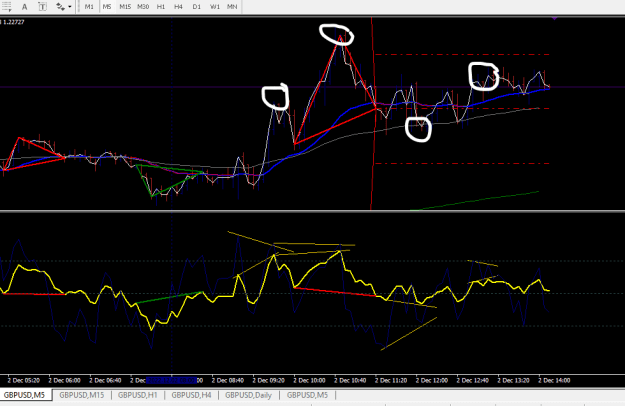
Task: Open the GBPUSD,H4 chart tab
Action: [x=191, y=395]
